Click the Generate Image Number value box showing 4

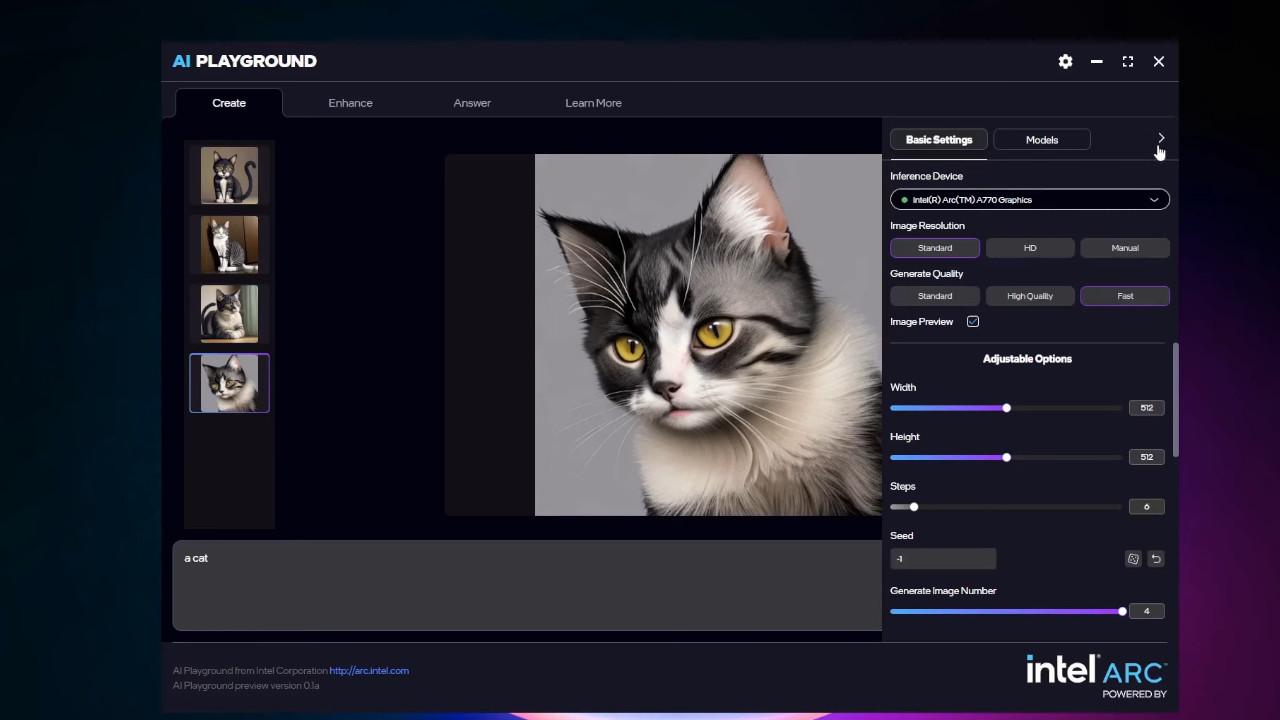[x=1146, y=611]
